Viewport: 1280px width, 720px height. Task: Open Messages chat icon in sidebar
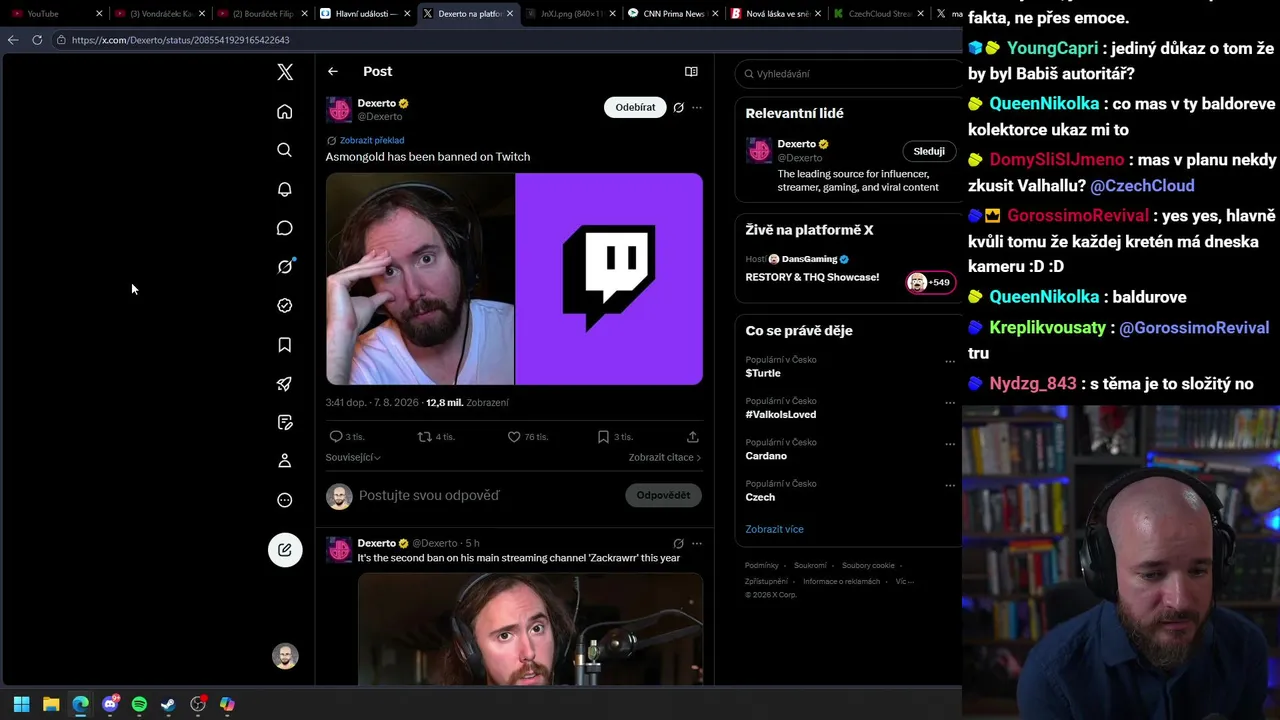coord(285,228)
